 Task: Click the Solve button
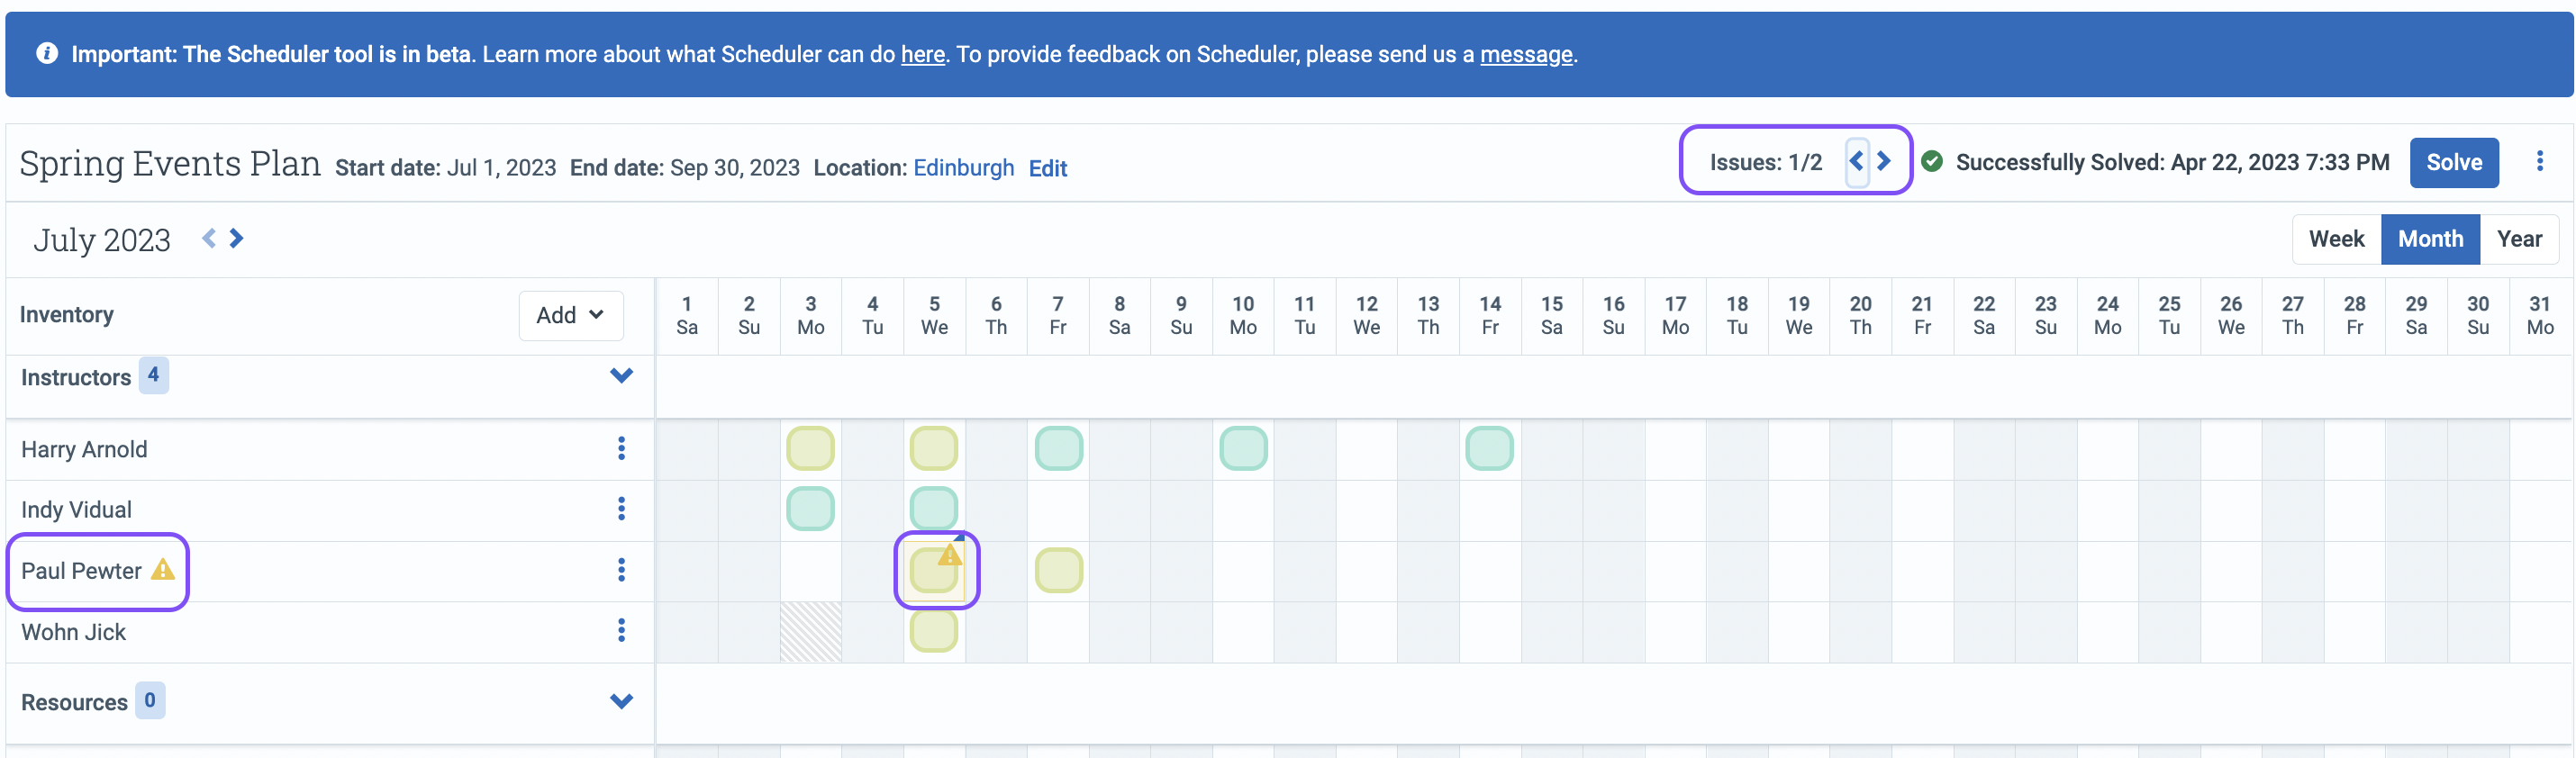(x=2453, y=162)
